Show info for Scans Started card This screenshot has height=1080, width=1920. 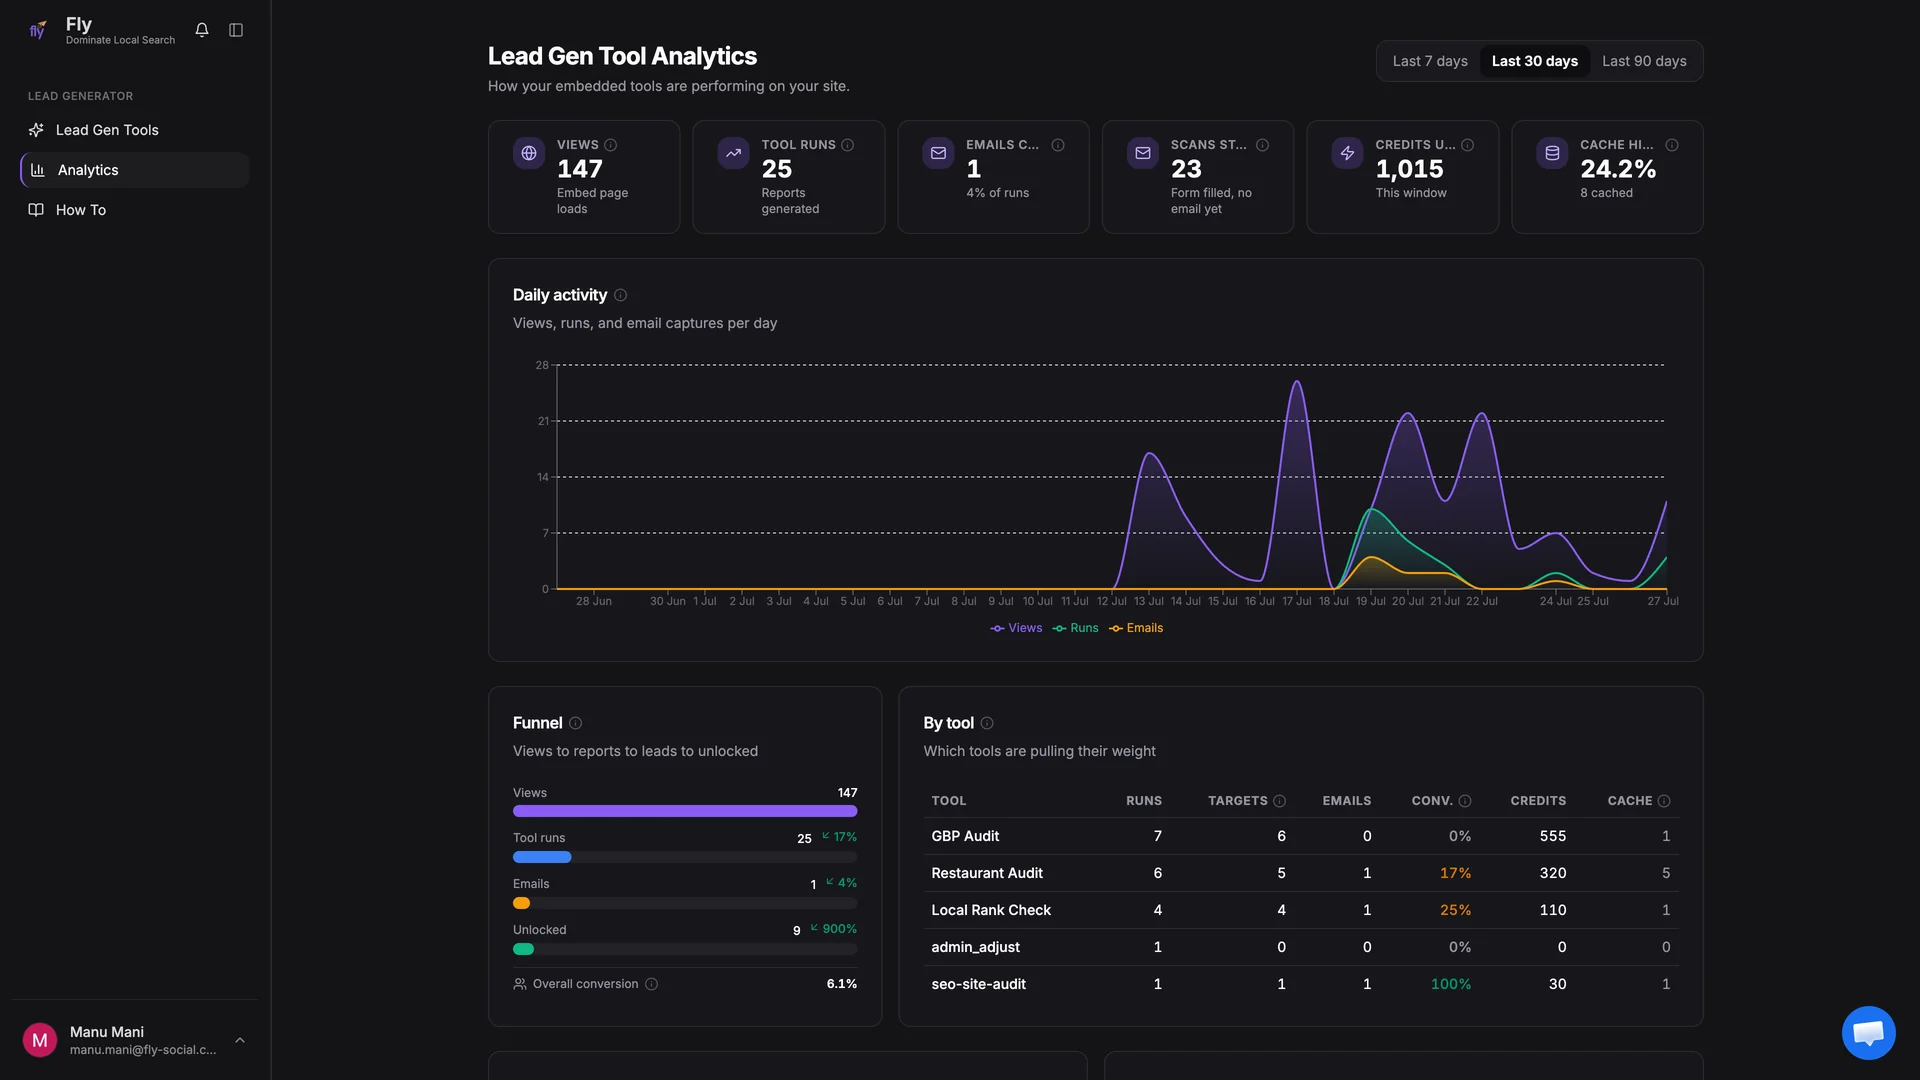[1263, 145]
